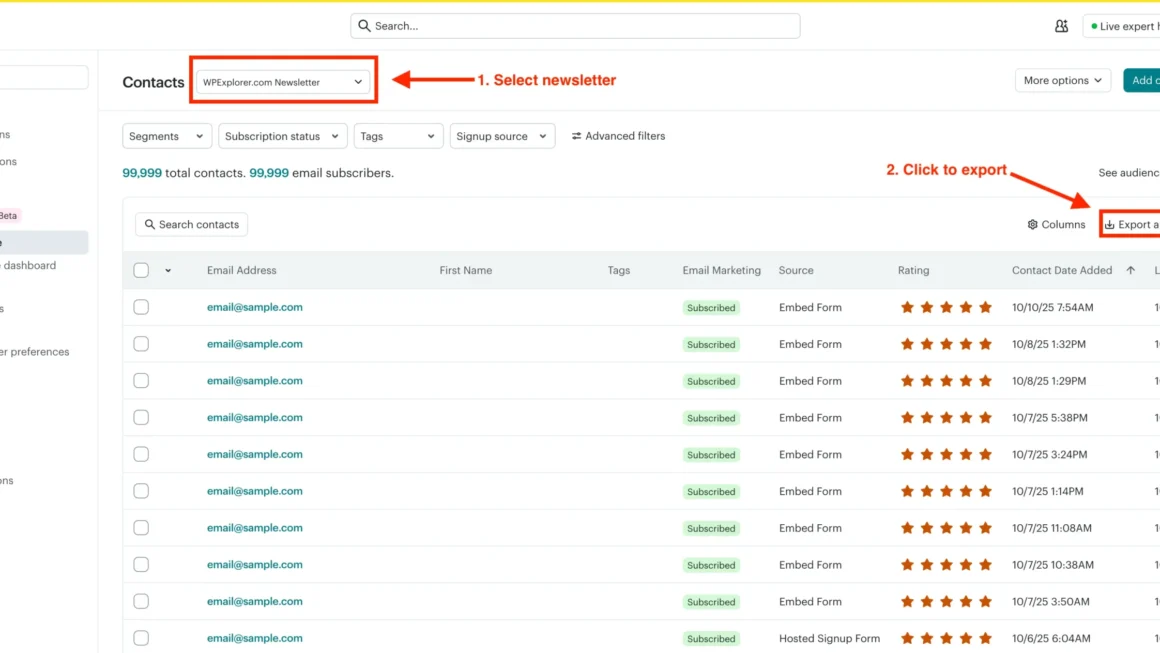
Task: Check the contact added 10/7/25 3:50AM
Action: pyautogui.click(x=141, y=601)
